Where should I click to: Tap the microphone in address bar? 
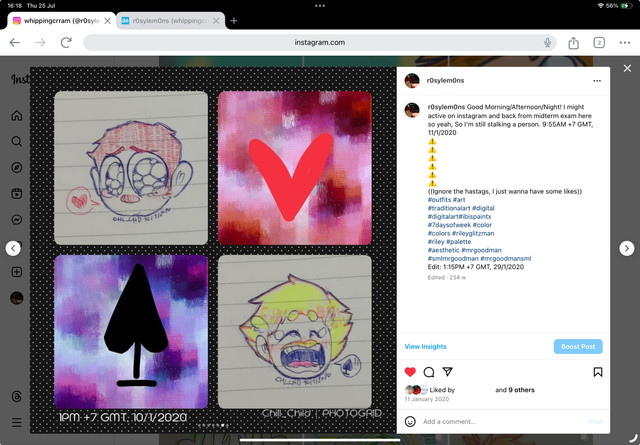(547, 42)
